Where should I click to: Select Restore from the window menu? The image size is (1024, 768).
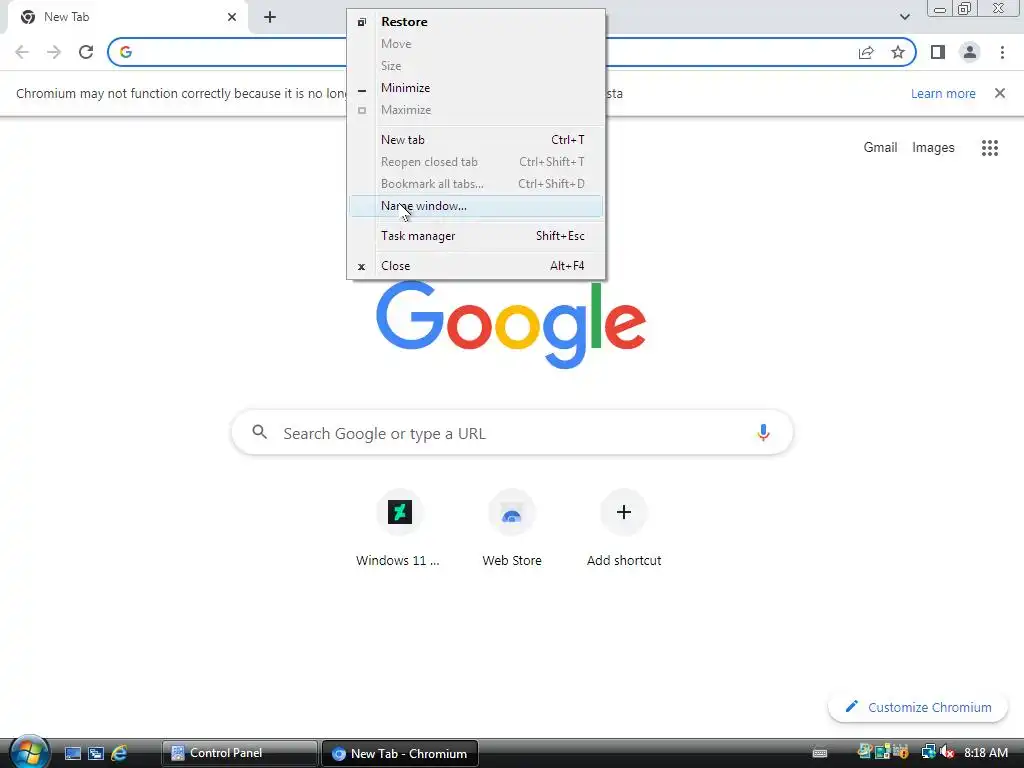coord(476,22)
